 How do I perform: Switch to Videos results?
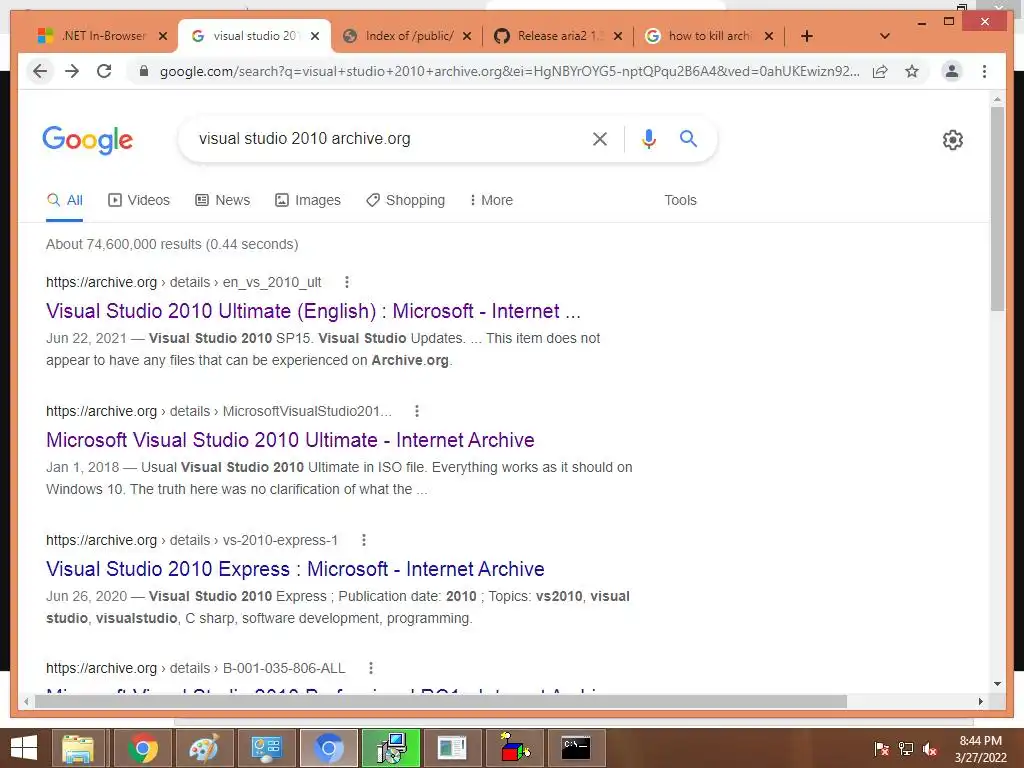coord(139,200)
